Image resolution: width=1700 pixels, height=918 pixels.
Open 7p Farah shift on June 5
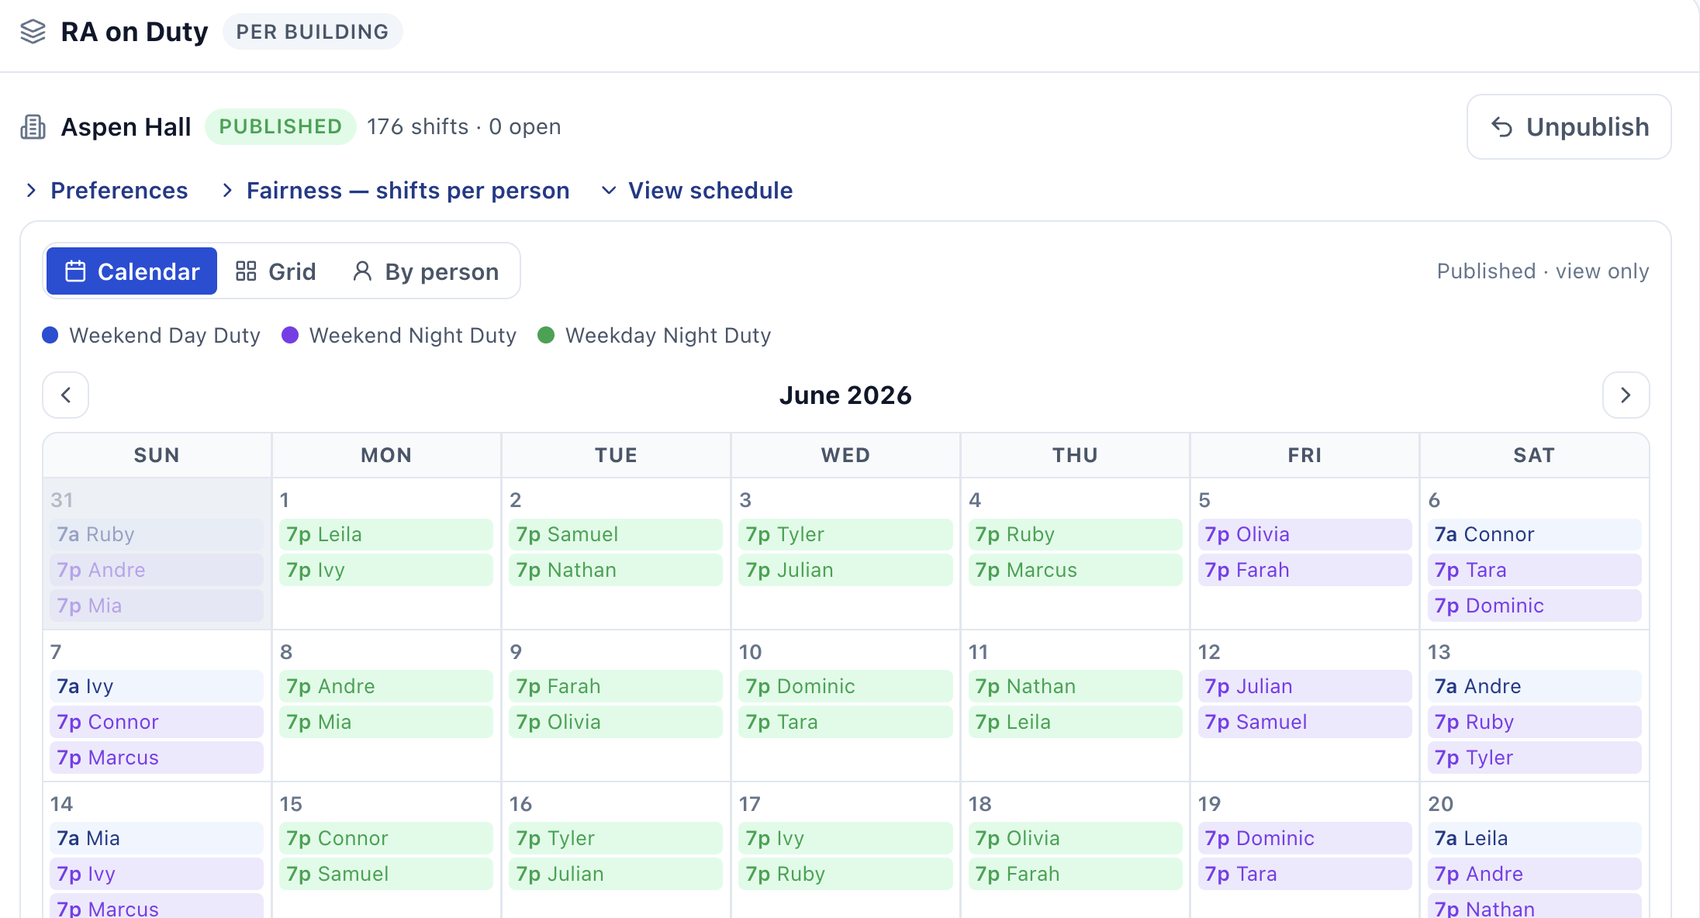pyautogui.click(x=1305, y=570)
